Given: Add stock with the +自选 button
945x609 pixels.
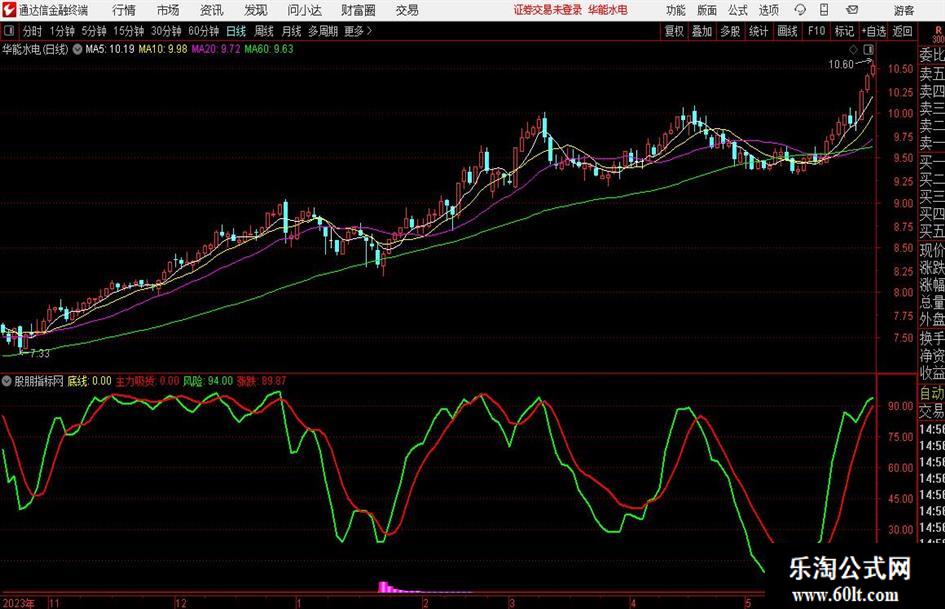Looking at the screenshot, I should [874, 31].
